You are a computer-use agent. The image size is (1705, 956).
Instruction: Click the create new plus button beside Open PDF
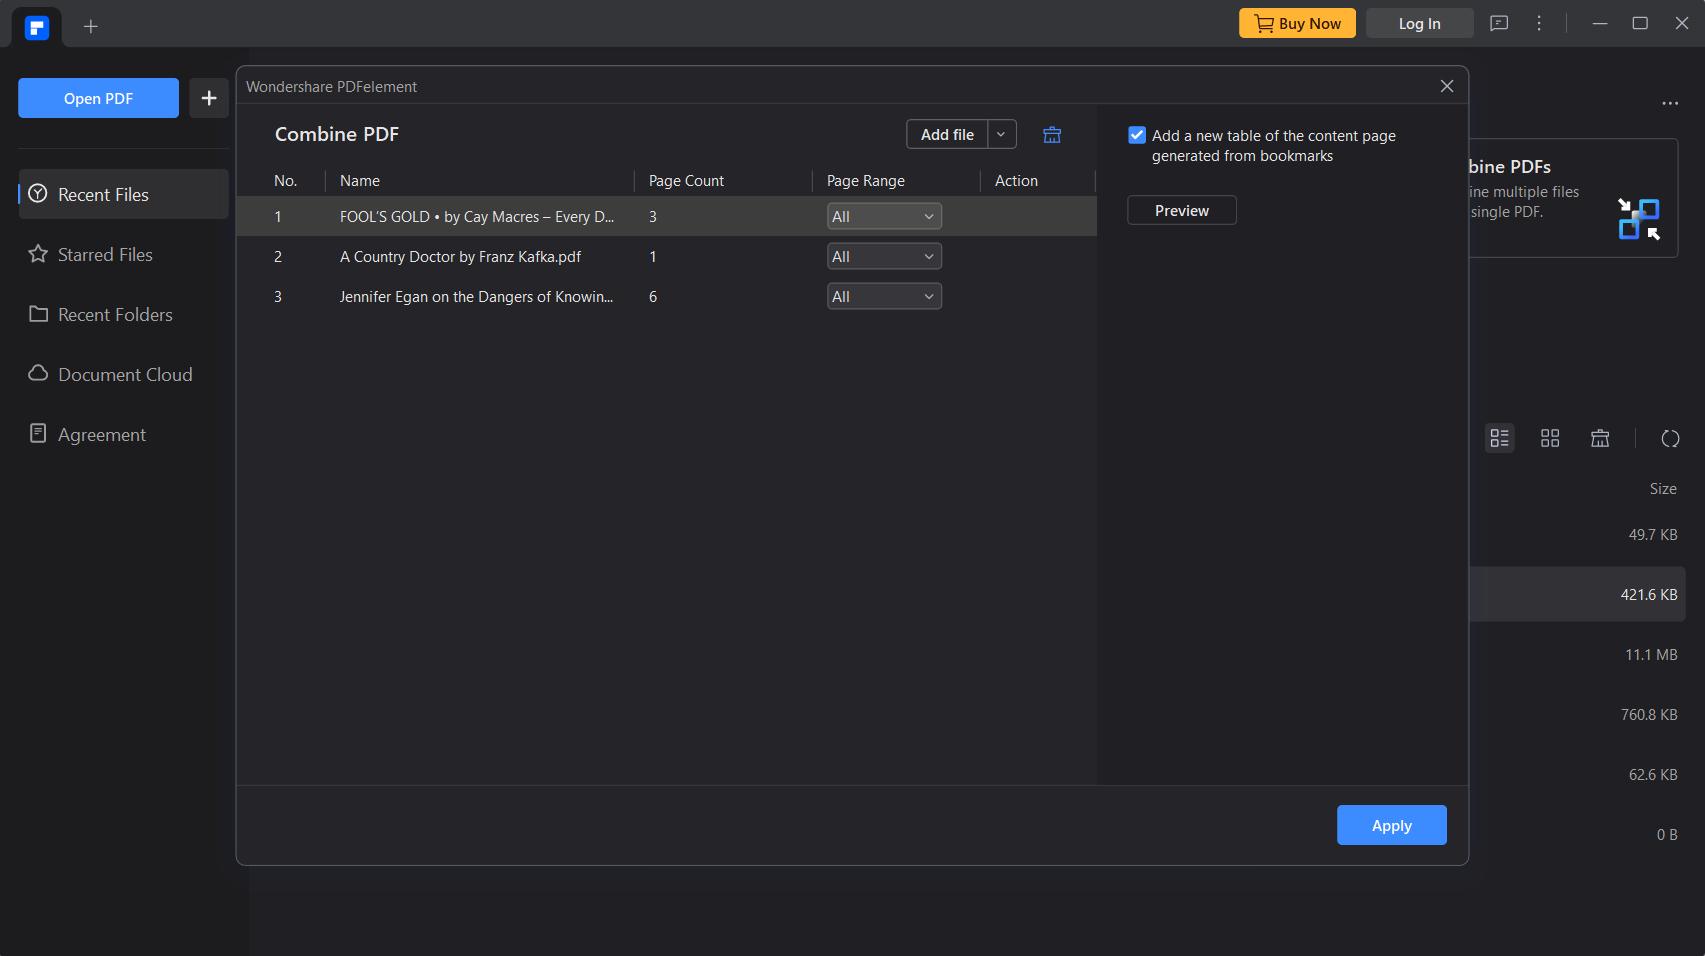(x=209, y=98)
